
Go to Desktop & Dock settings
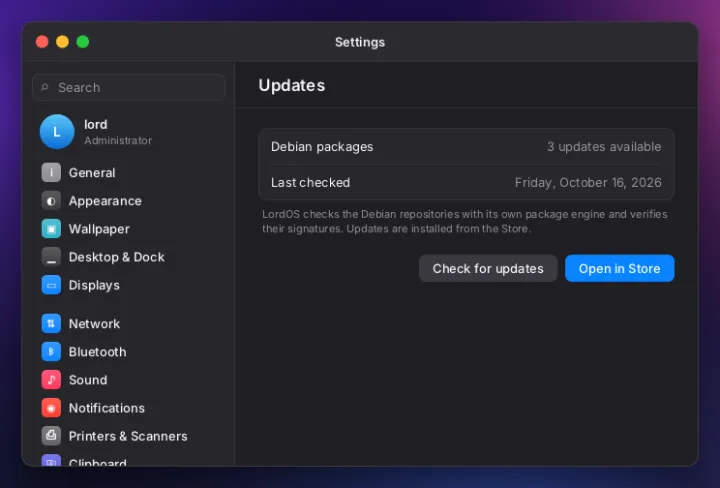tap(129, 257)
